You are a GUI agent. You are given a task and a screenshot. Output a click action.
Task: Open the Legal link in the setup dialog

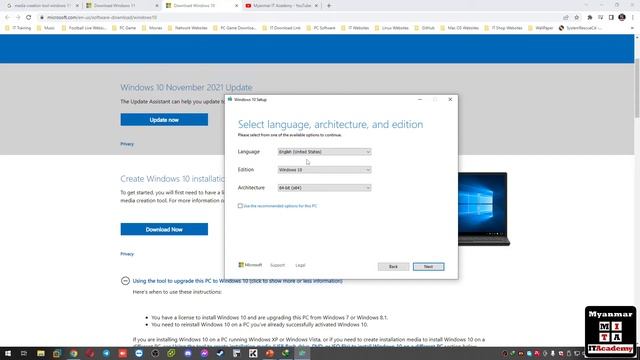[300, 265]
